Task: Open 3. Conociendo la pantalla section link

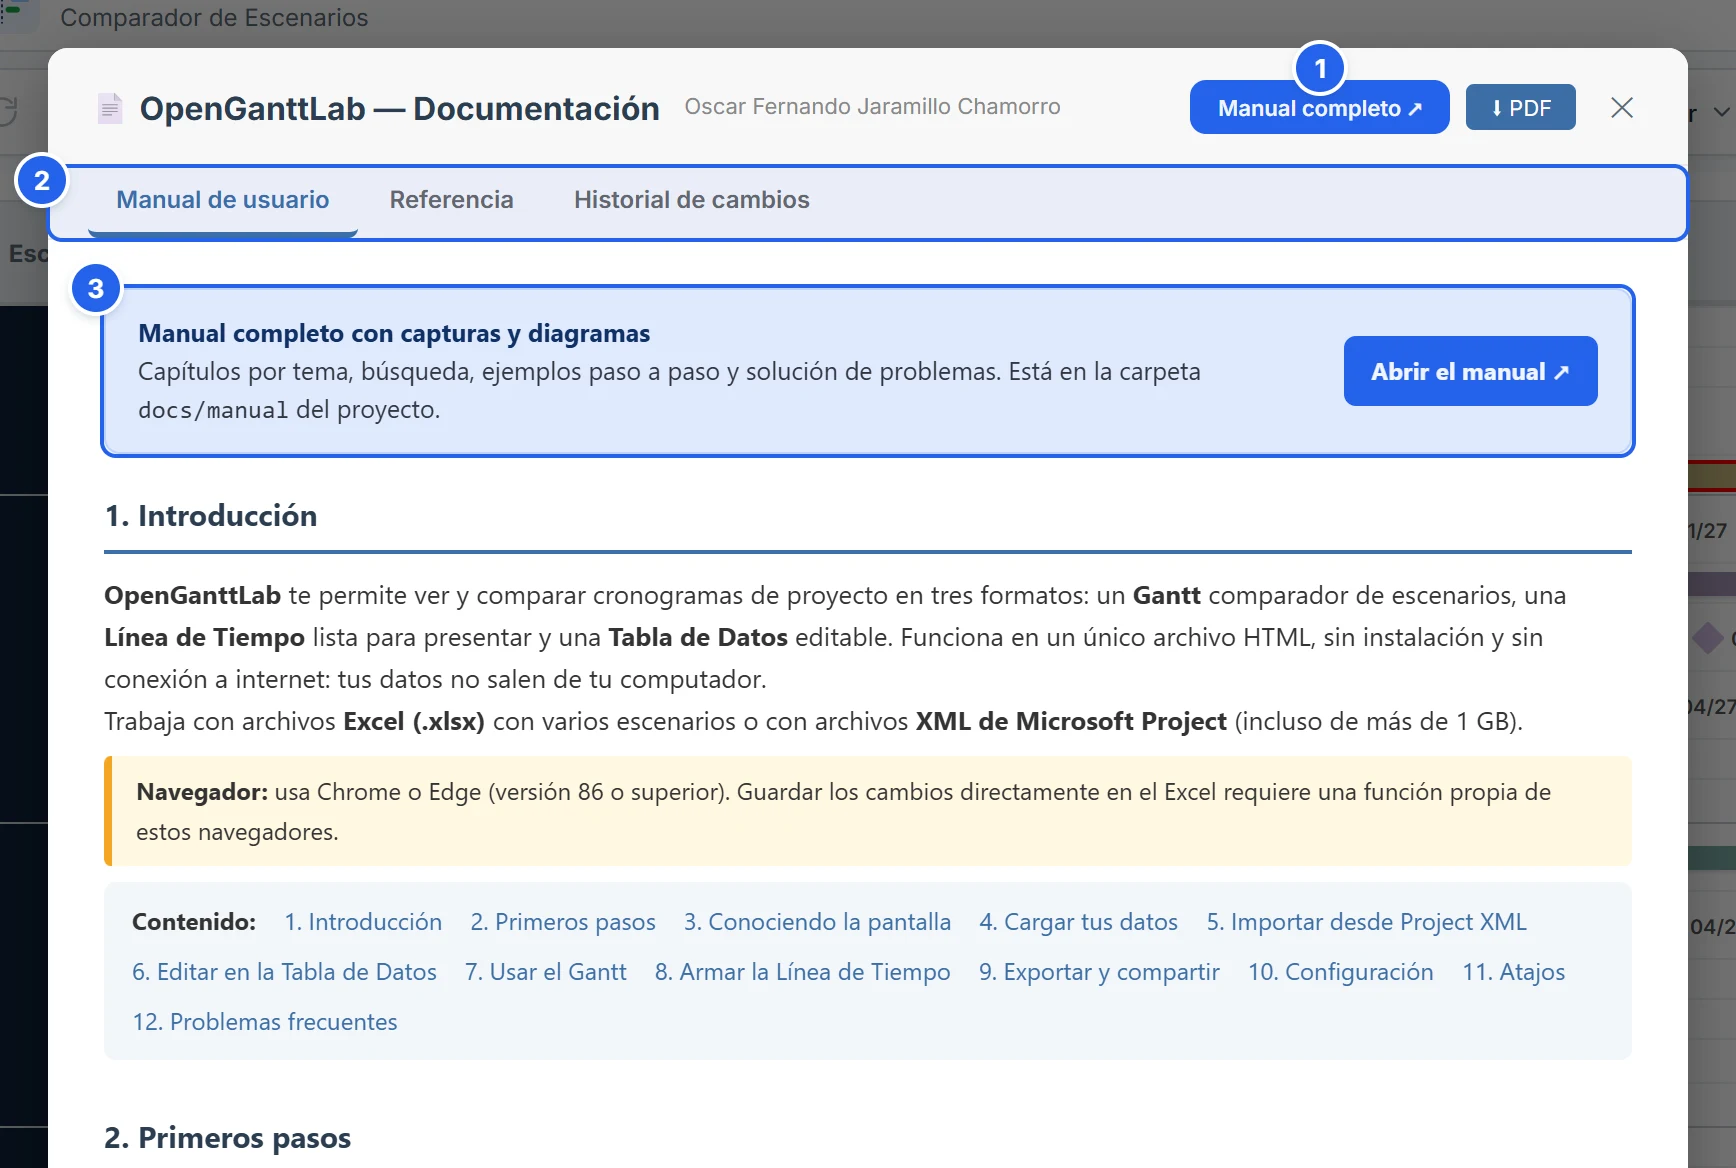Action: tap(817, 922)
